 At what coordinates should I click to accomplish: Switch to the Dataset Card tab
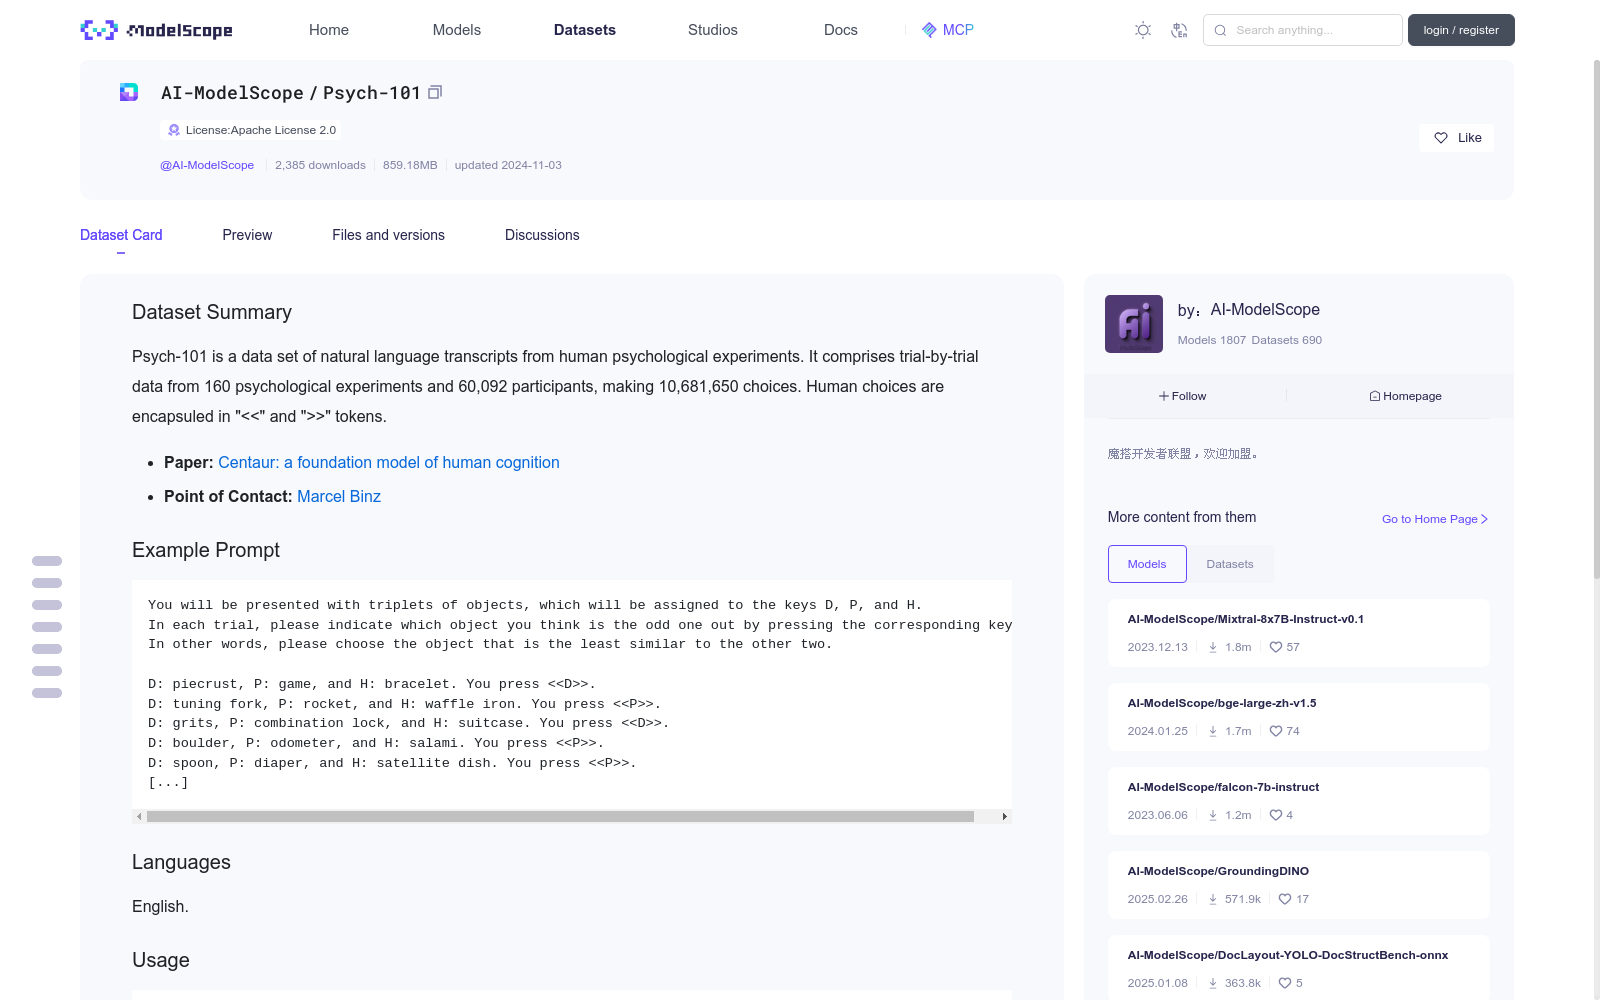tap(121, 235)
